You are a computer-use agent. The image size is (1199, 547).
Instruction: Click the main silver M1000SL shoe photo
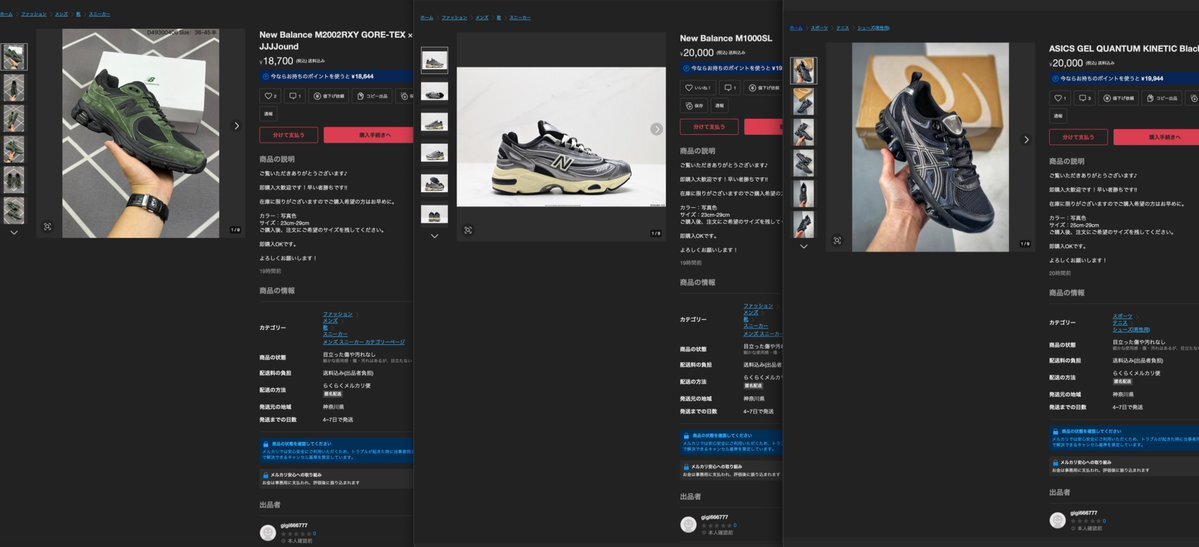[x=561, y=136]
